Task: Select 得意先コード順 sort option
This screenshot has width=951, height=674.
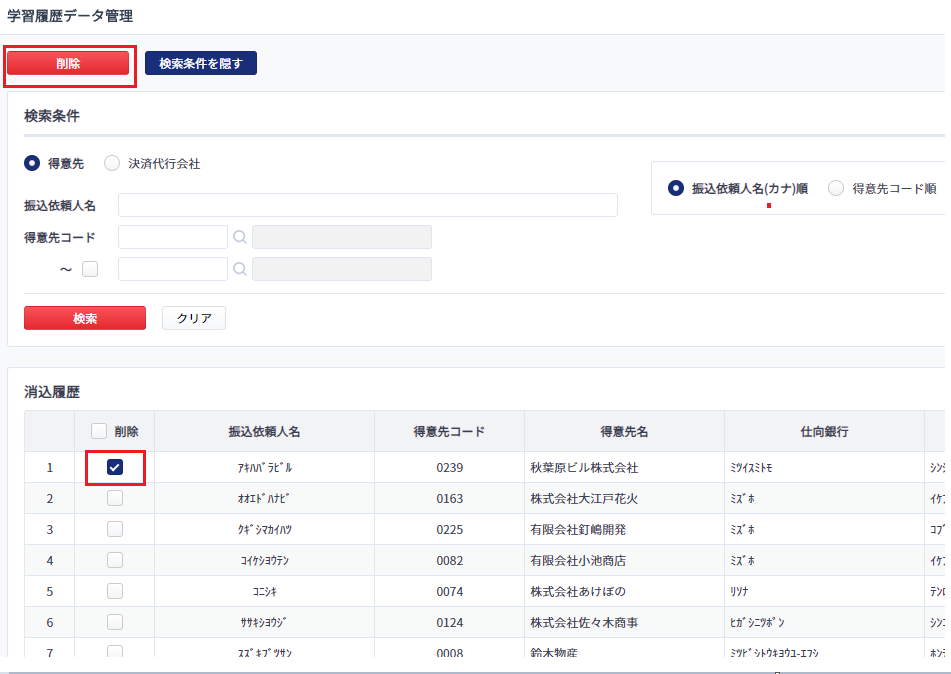Action: pos(836,189)
